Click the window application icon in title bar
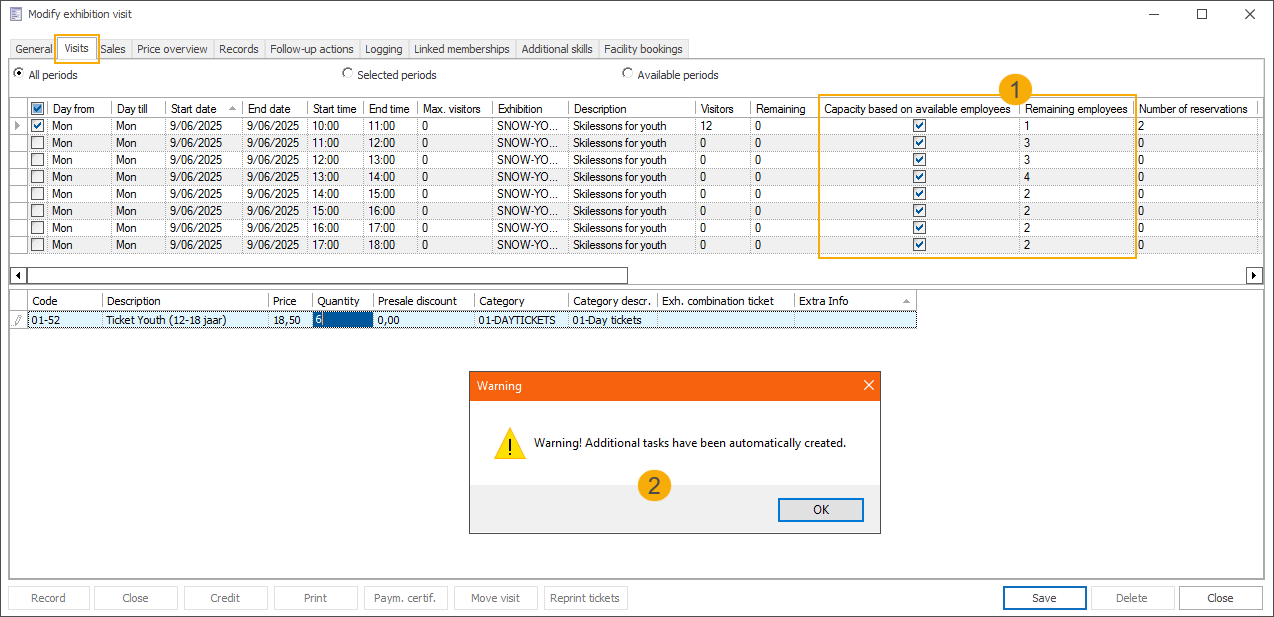 [x=15, y=14]
